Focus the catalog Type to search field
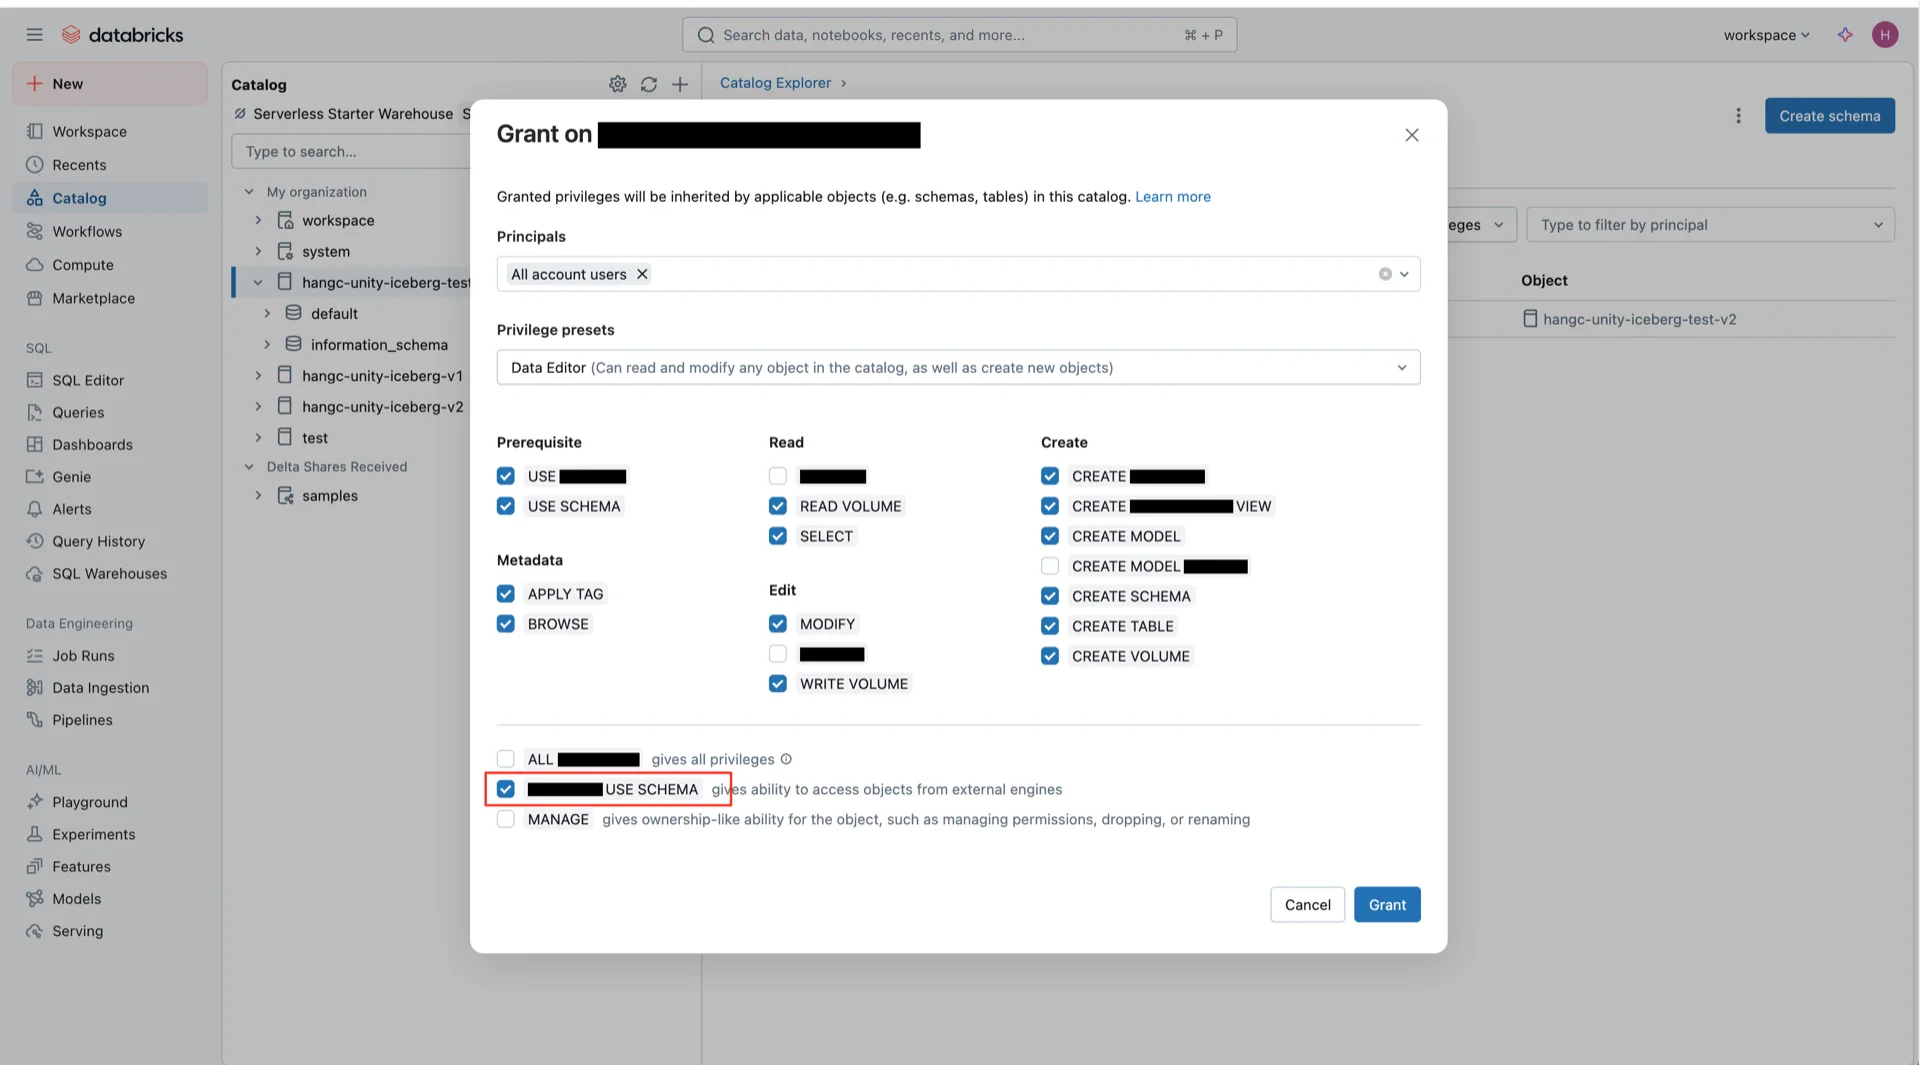Viewport: 1920px width, 1065px height. pyautogui.click(x=351, y=152)
